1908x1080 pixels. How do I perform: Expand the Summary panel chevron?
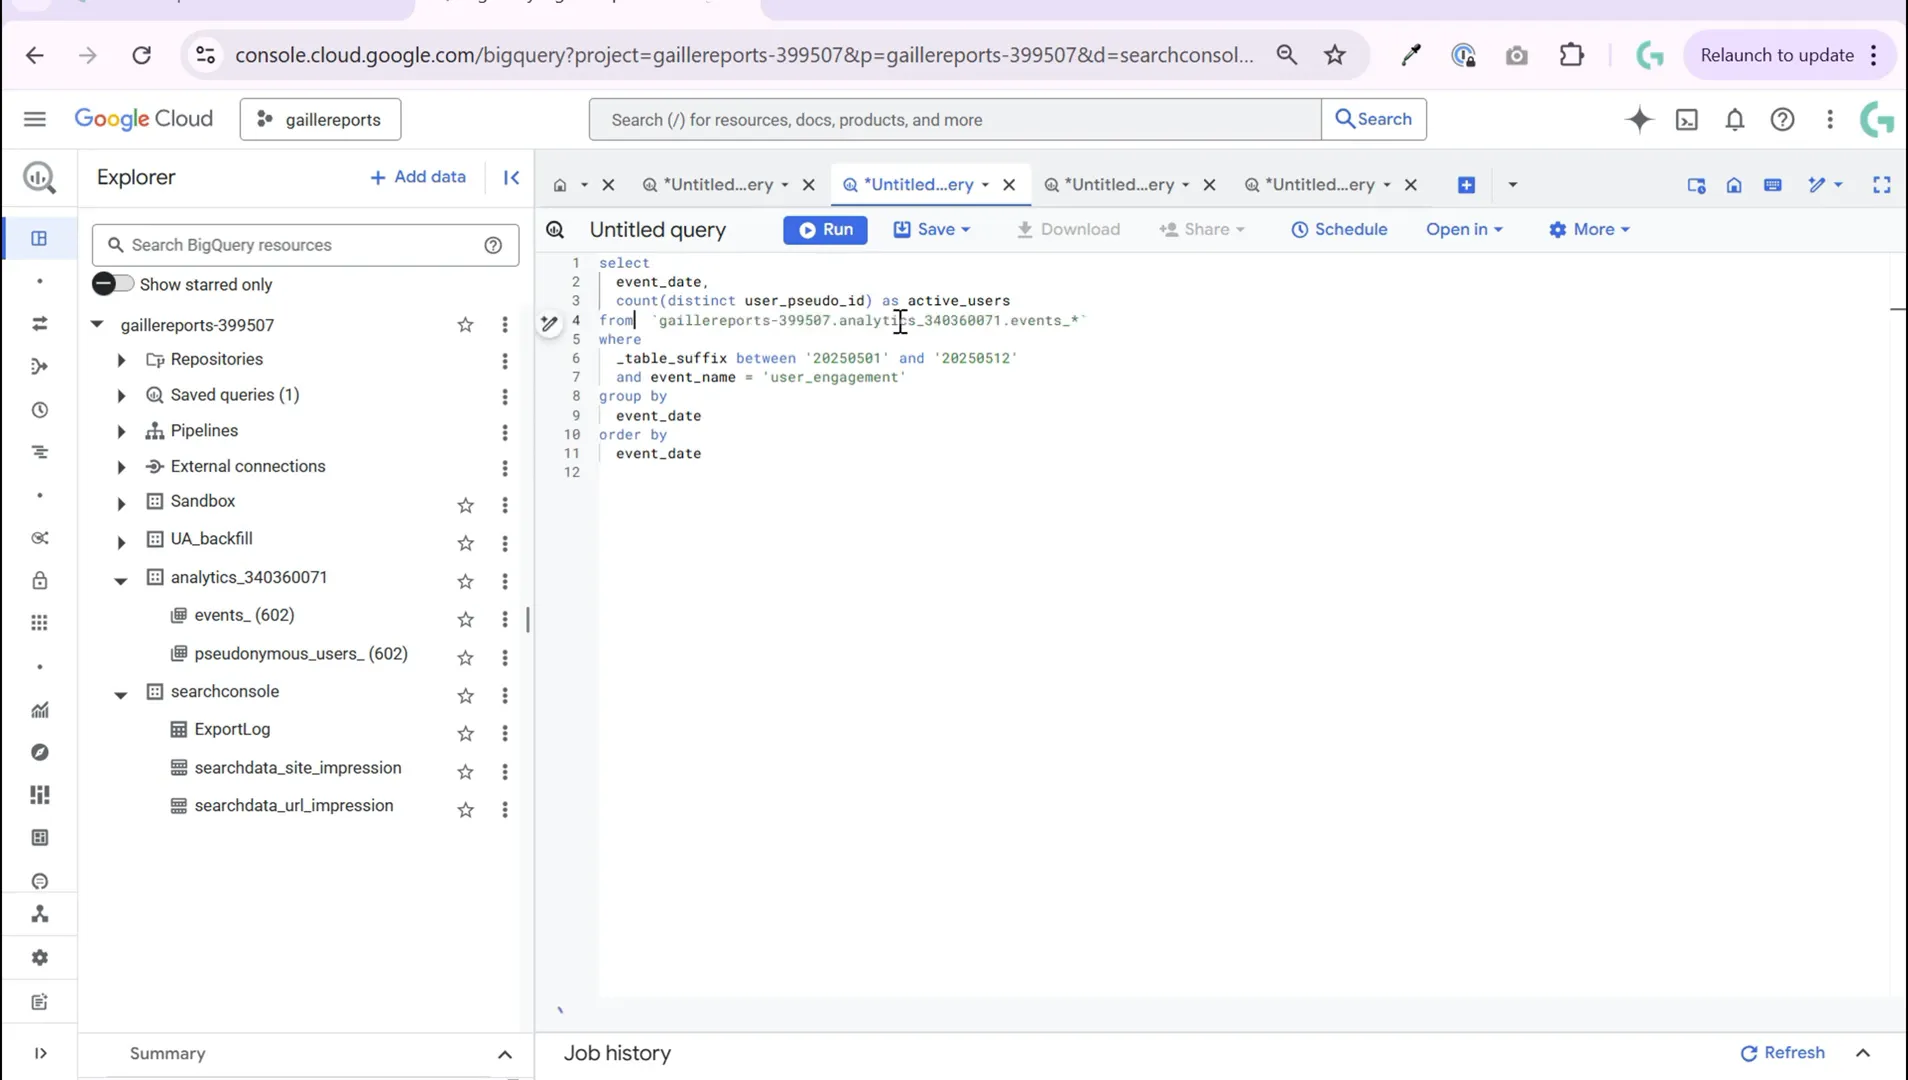point(505,1054)
